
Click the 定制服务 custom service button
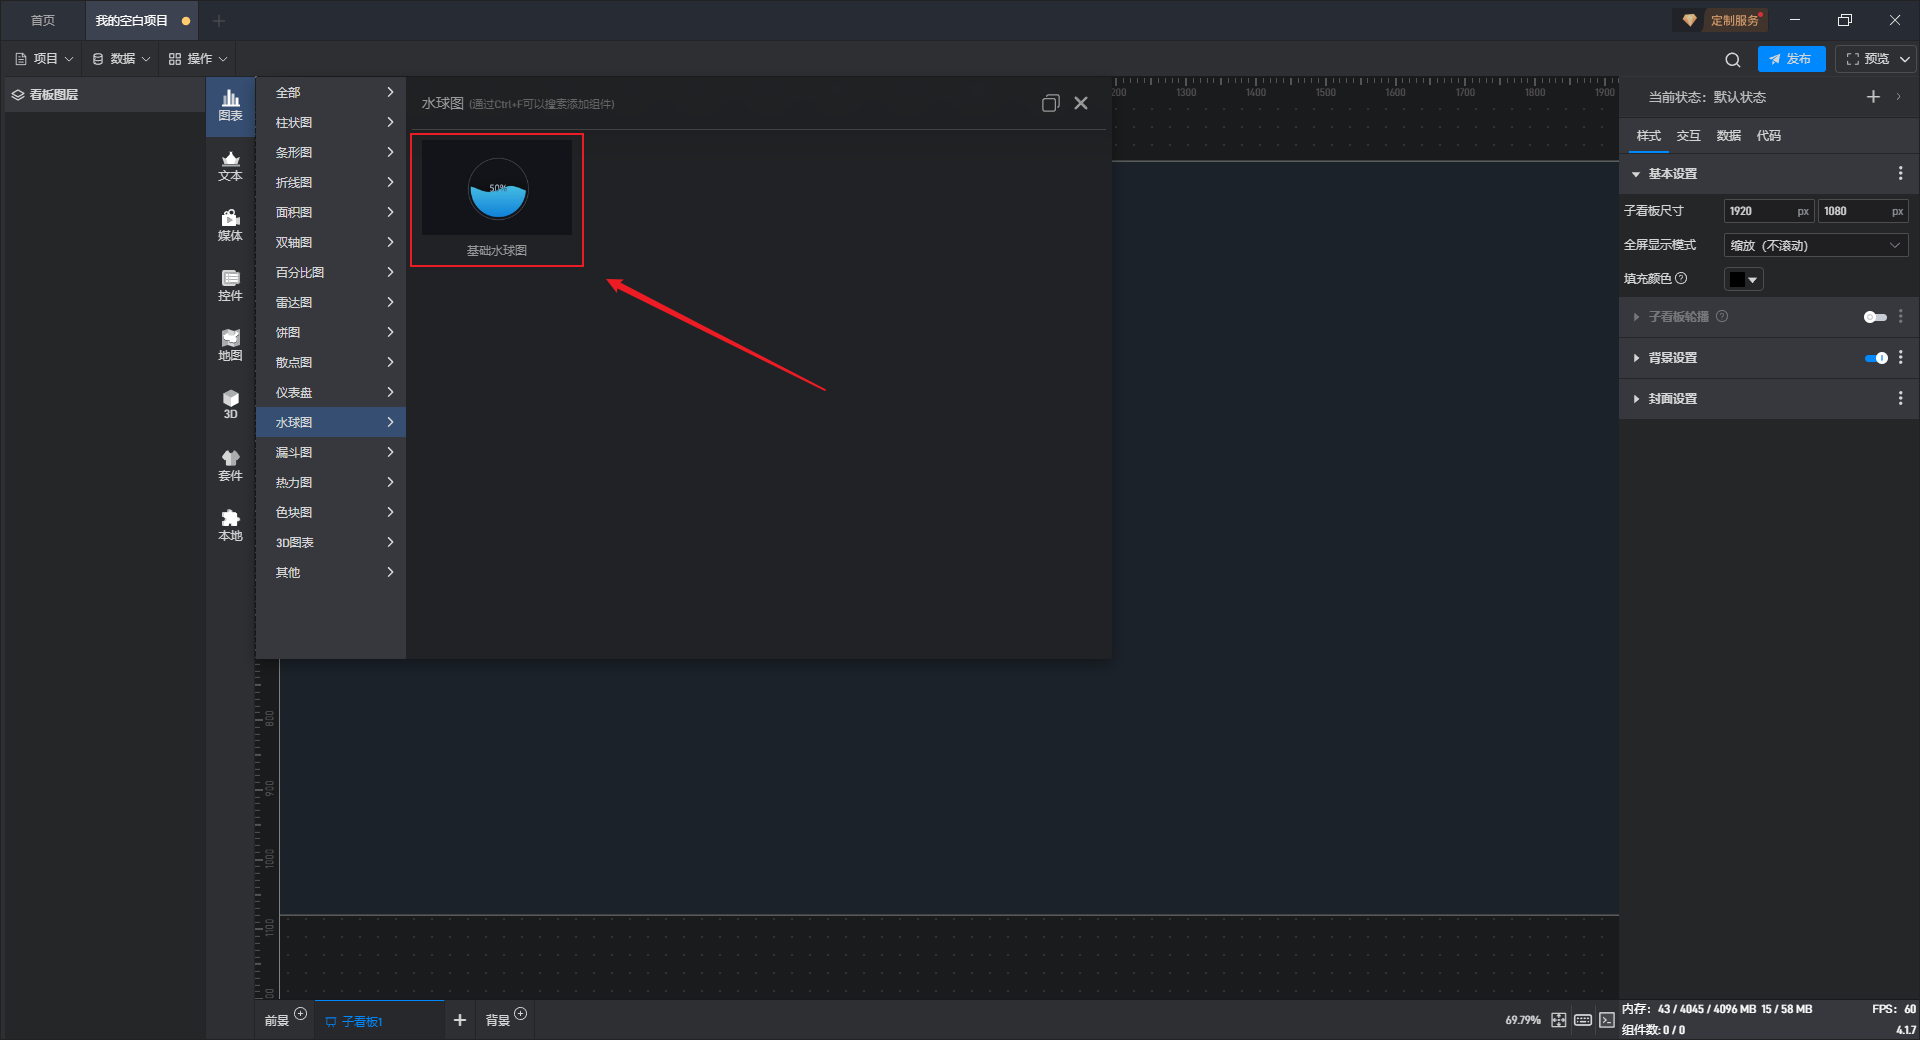point(1723,20)
